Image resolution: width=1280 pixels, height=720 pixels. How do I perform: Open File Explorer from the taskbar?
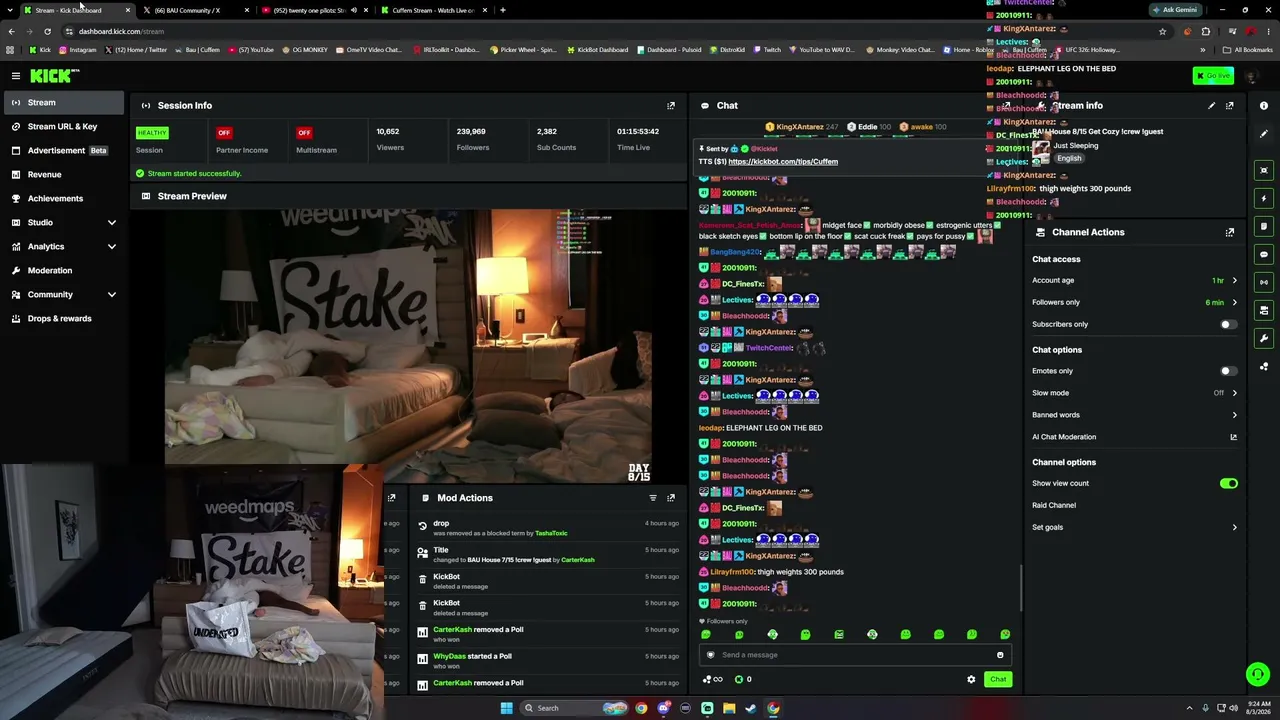point(729,708)
